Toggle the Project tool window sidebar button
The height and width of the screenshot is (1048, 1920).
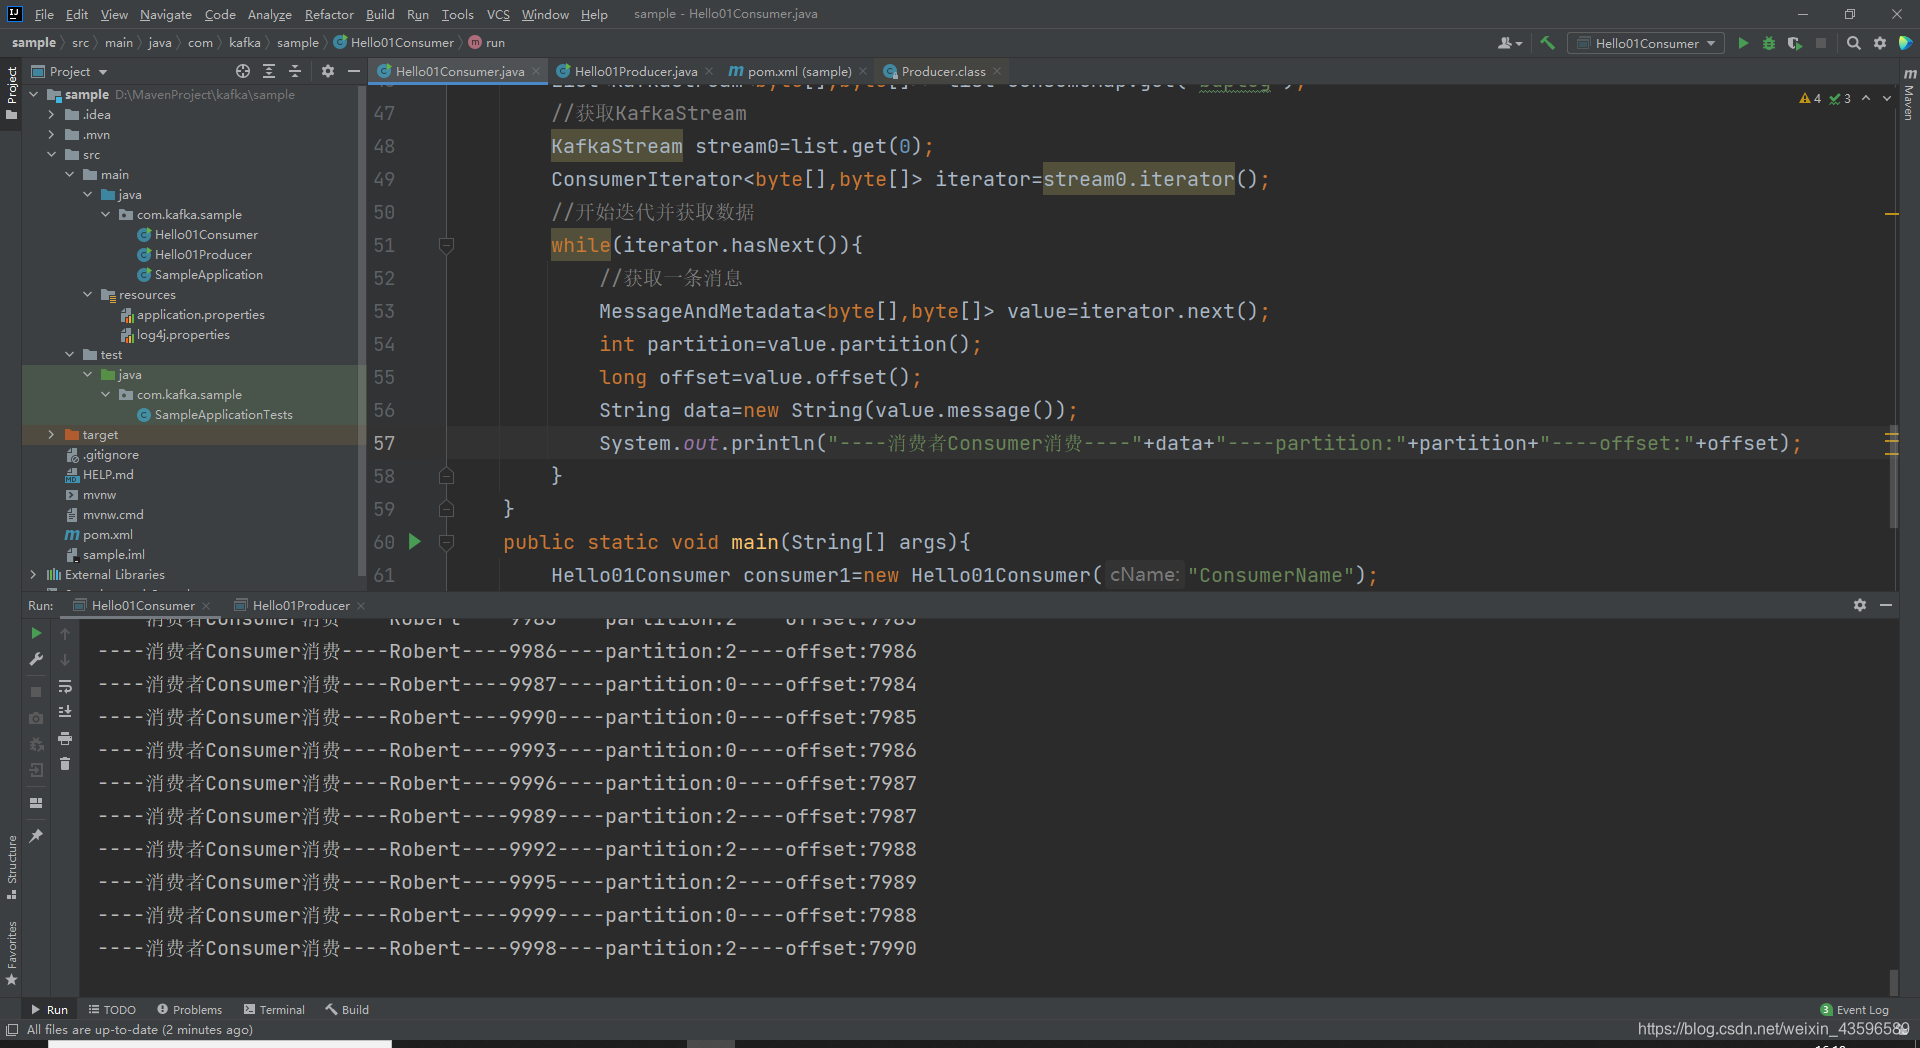click(11, 92)
